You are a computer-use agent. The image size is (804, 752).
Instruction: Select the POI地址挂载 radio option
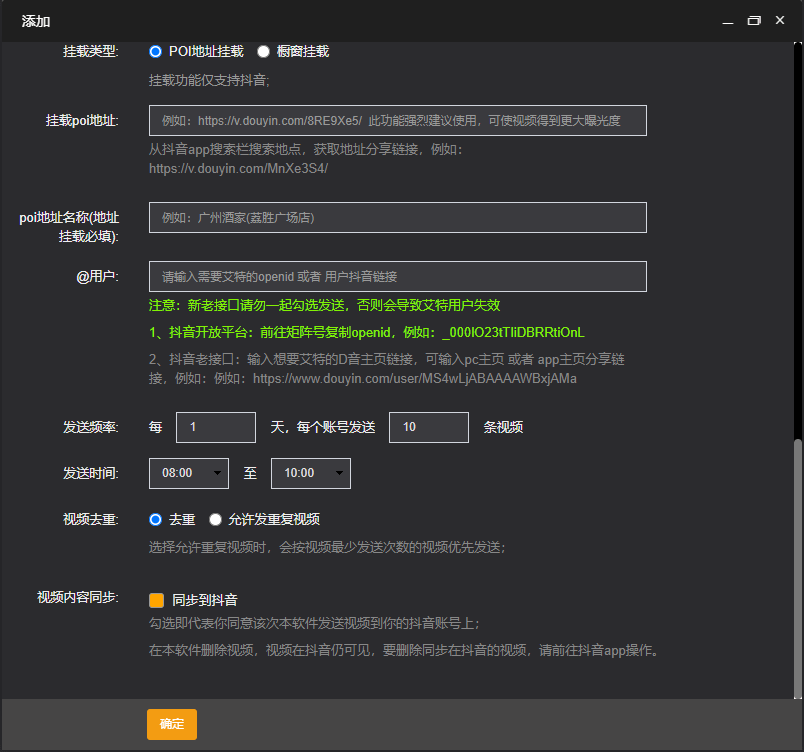155,51
